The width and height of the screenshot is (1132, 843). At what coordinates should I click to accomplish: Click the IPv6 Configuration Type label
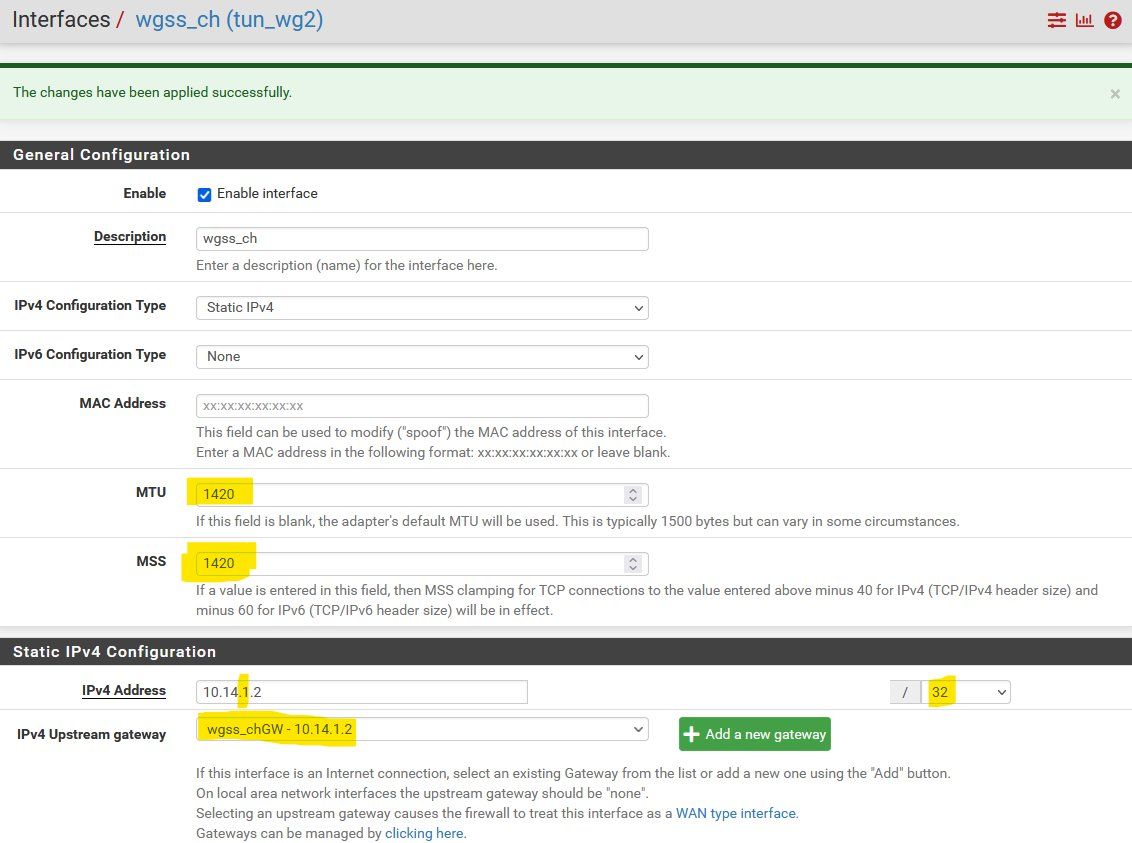[90, 354]
